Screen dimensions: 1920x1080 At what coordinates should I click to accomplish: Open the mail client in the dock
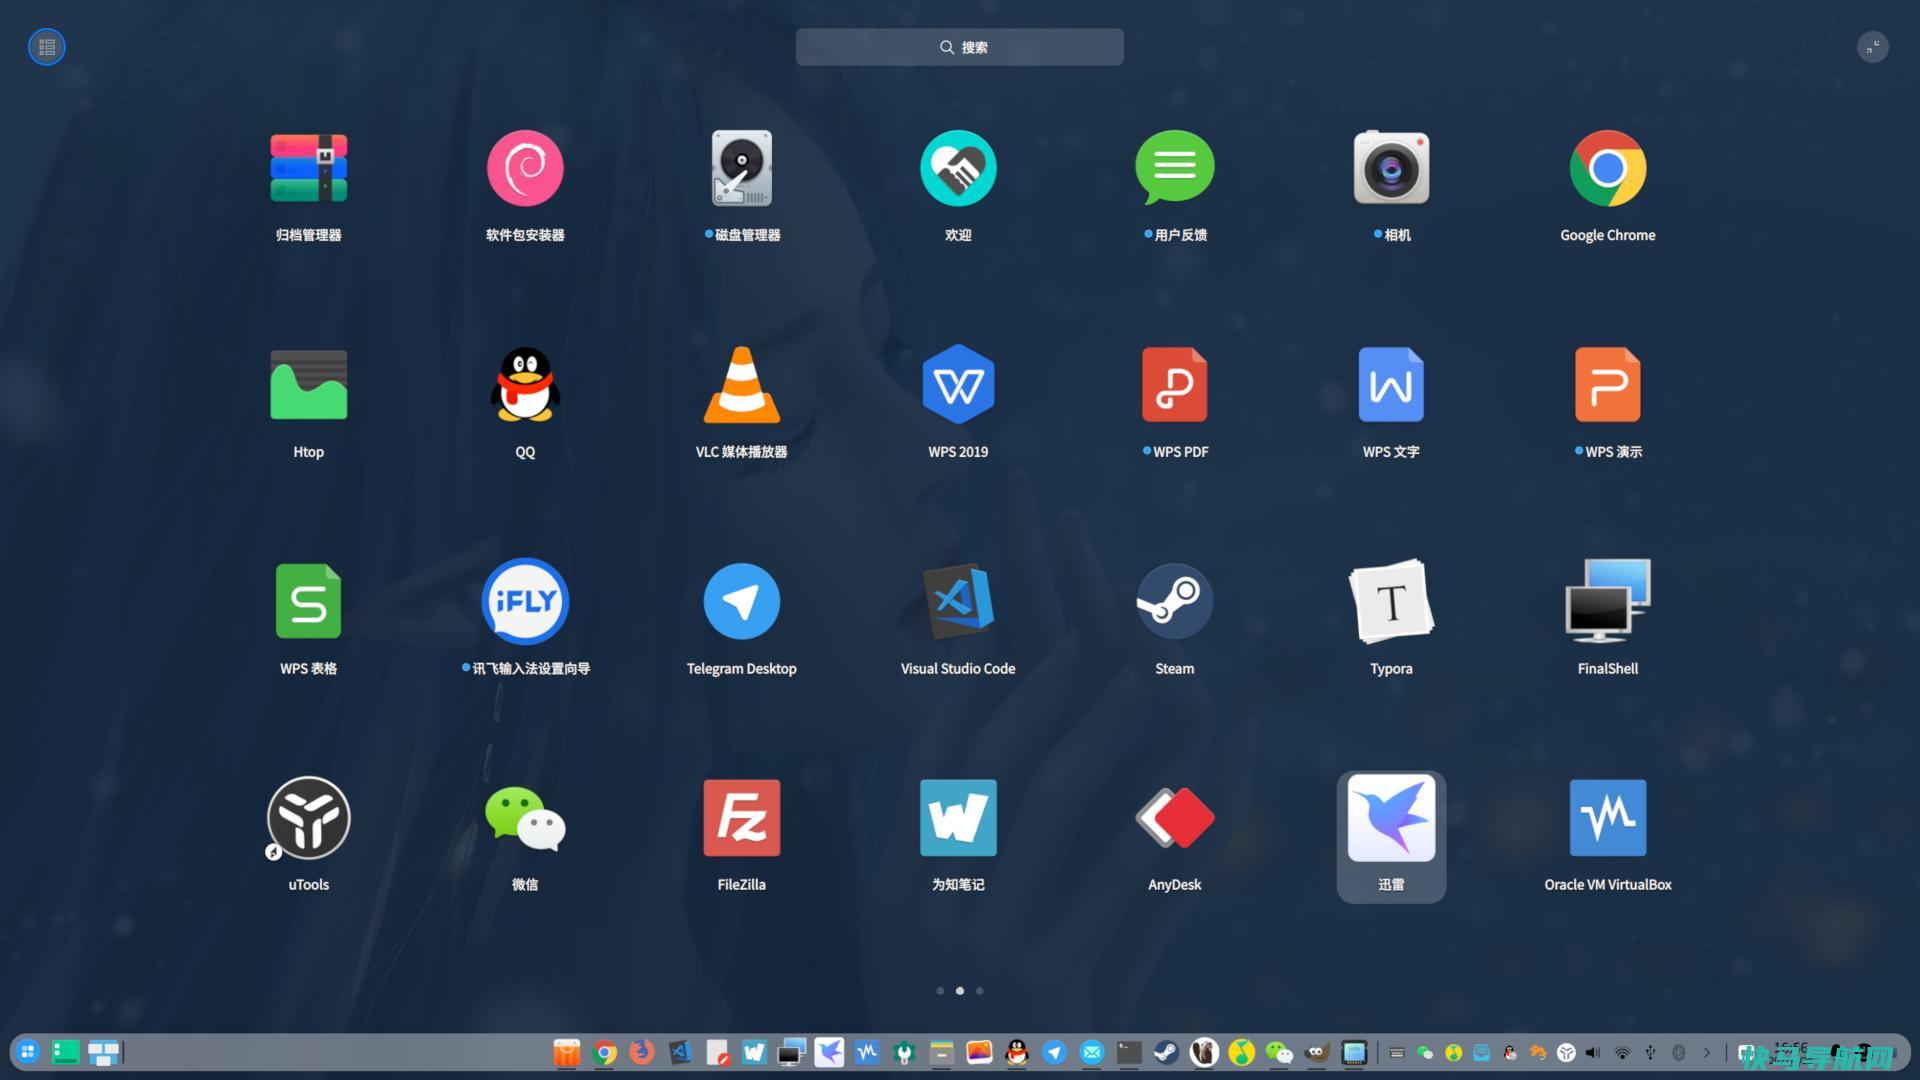(x=1092, y=1052)
